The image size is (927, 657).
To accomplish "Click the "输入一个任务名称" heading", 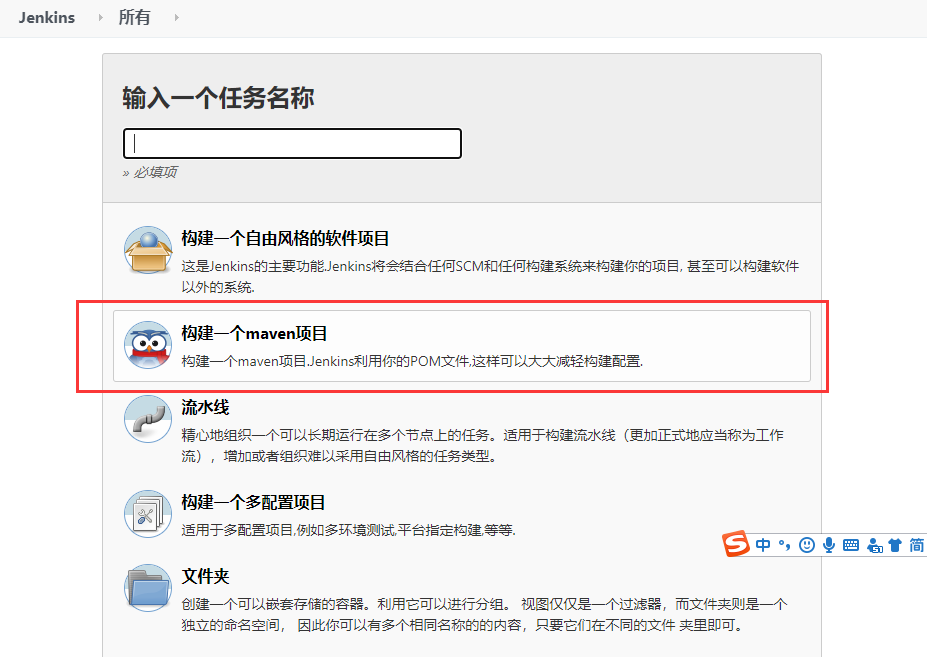I will pyautogui.click(x=218, y=98).
